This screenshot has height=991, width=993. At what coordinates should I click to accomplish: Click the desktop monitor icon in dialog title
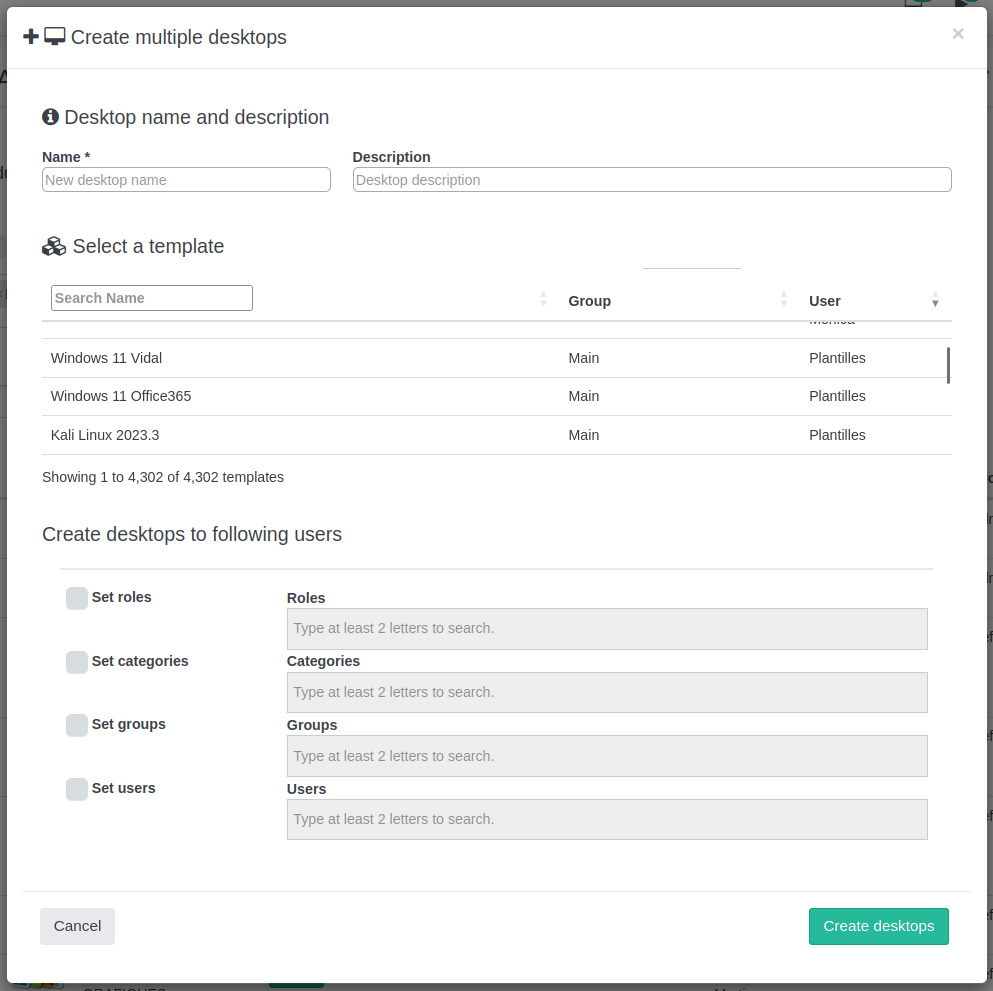click(55, 37)
